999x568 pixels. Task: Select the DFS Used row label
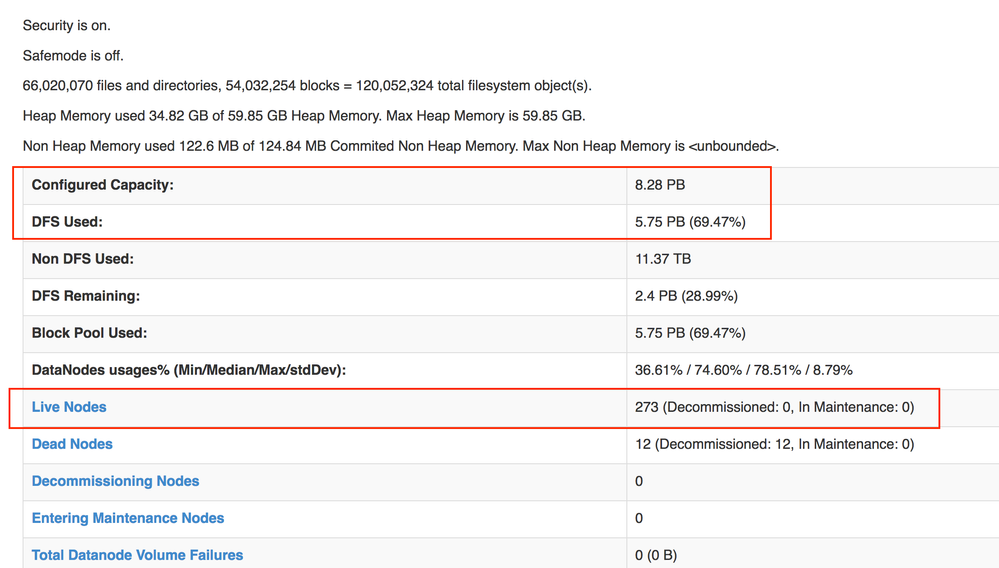(67, 222)
